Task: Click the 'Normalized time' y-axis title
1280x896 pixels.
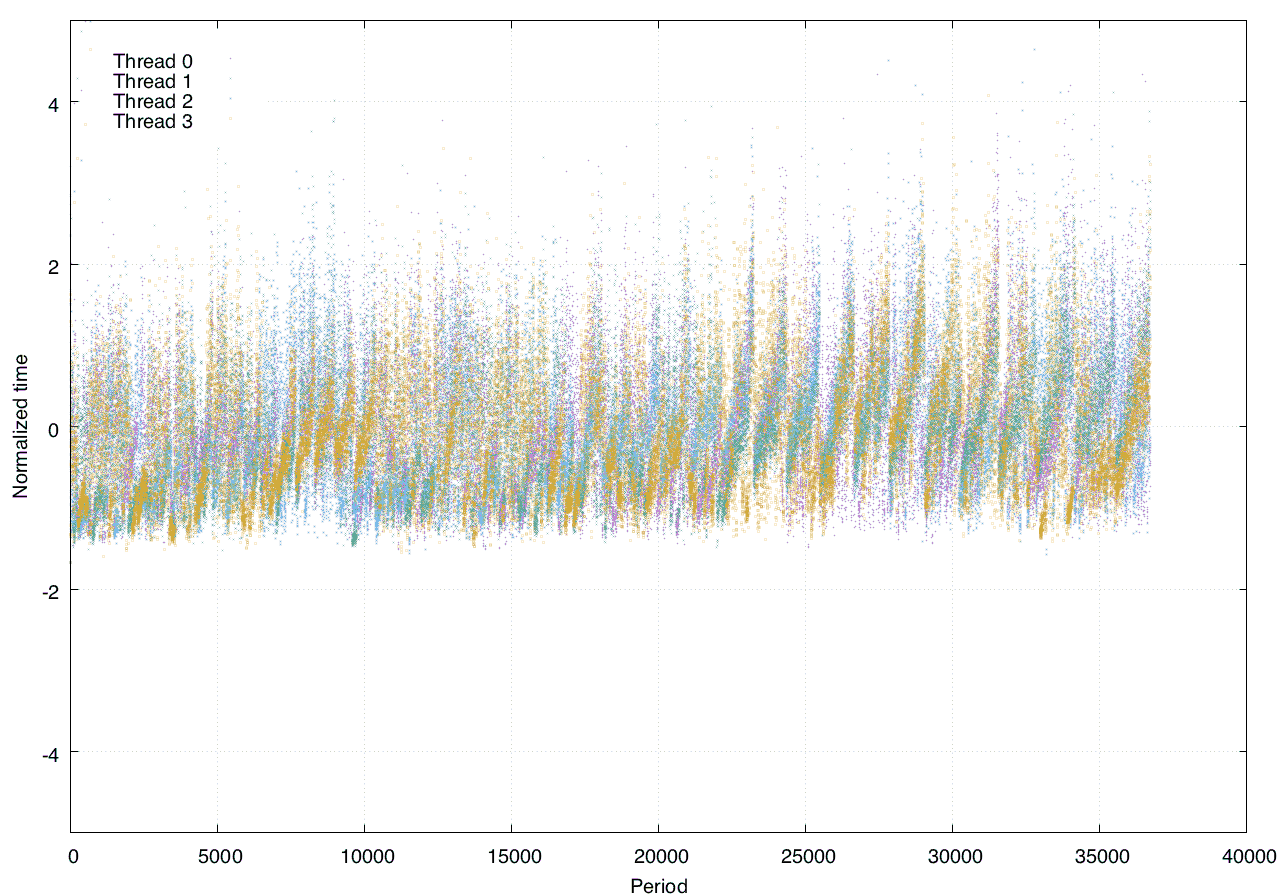Action: (x=20, y=427)
